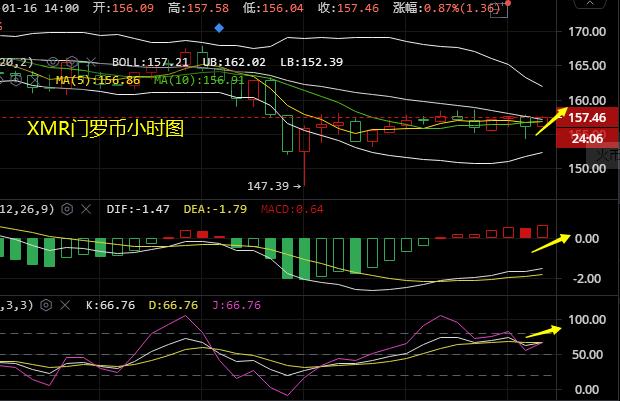Click the J:66.76 value
This screenshot has width=620, height=401.
coord(236,305)
